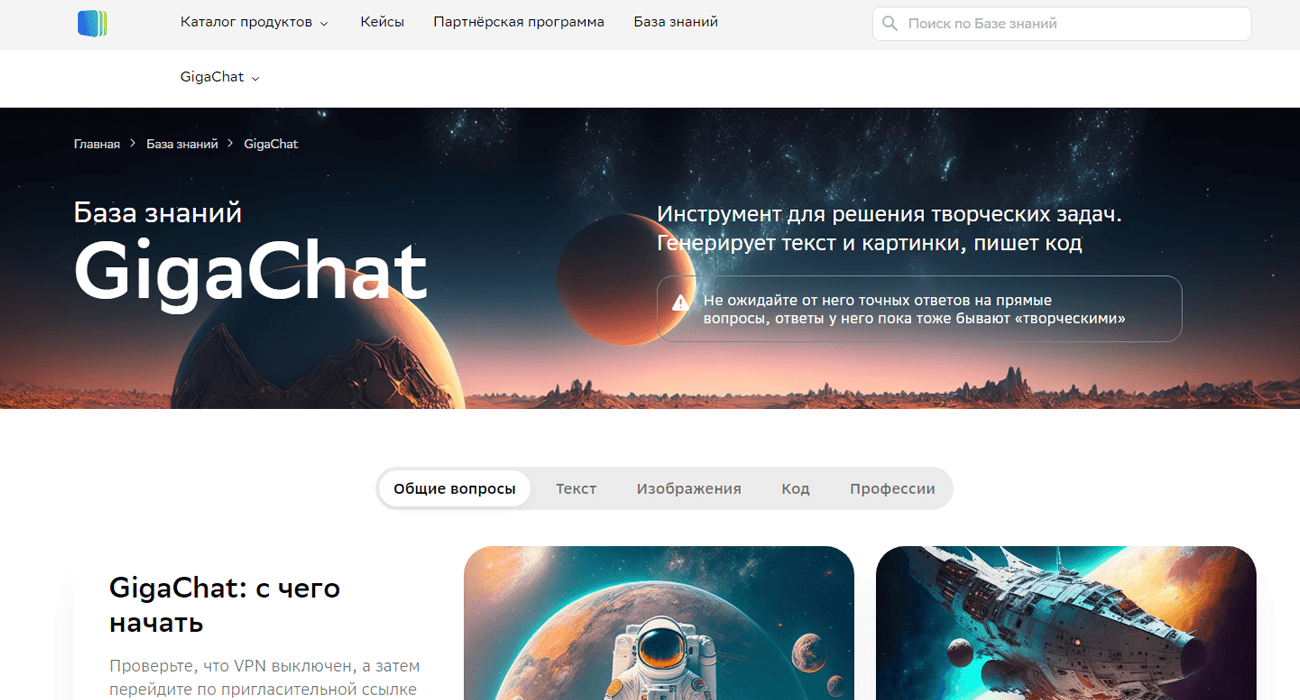
Task: Click the База знаний breadcrumb link
Action: pos(182,144)
